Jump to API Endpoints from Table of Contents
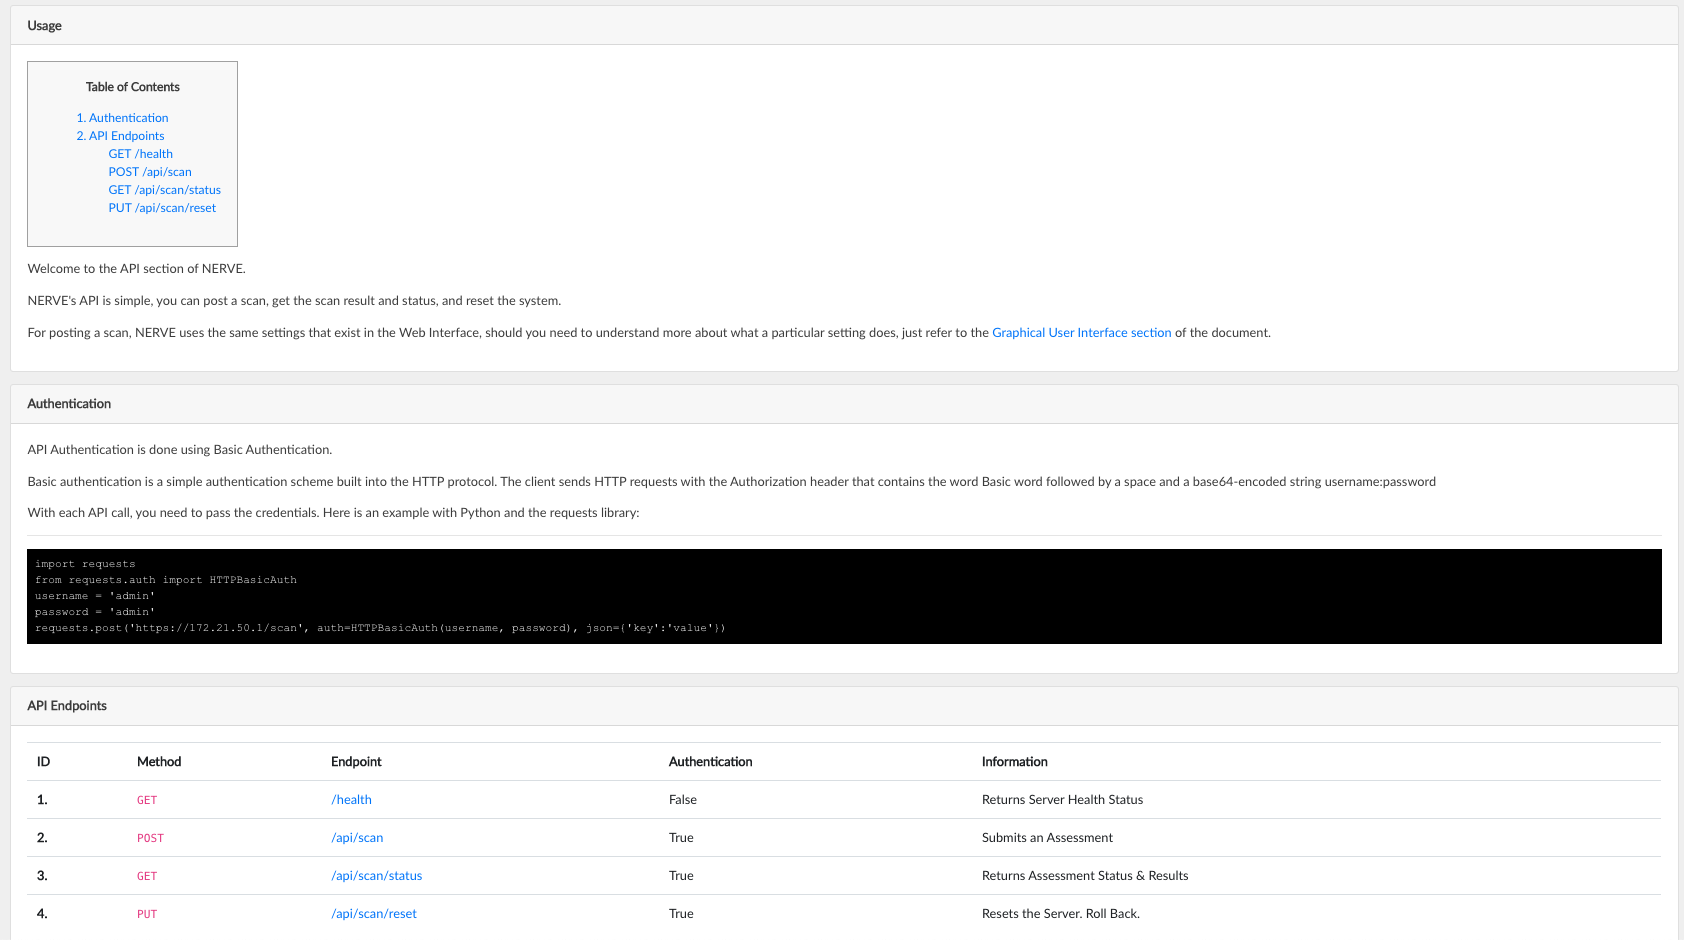Image resolution: width=1684 pixels, height=940 pixels. pos(120,136)
